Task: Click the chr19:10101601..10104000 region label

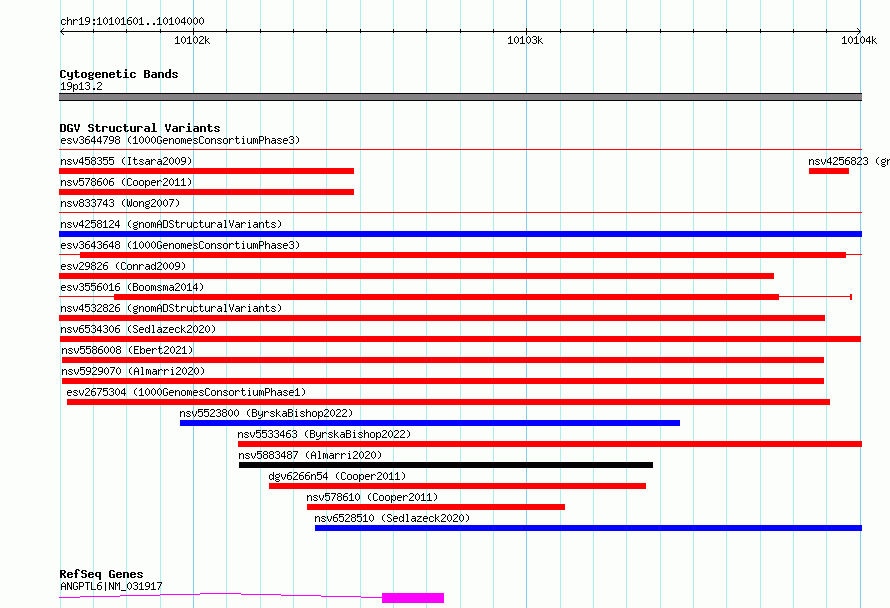Action: pyautogui.click(x=132, y=21)
